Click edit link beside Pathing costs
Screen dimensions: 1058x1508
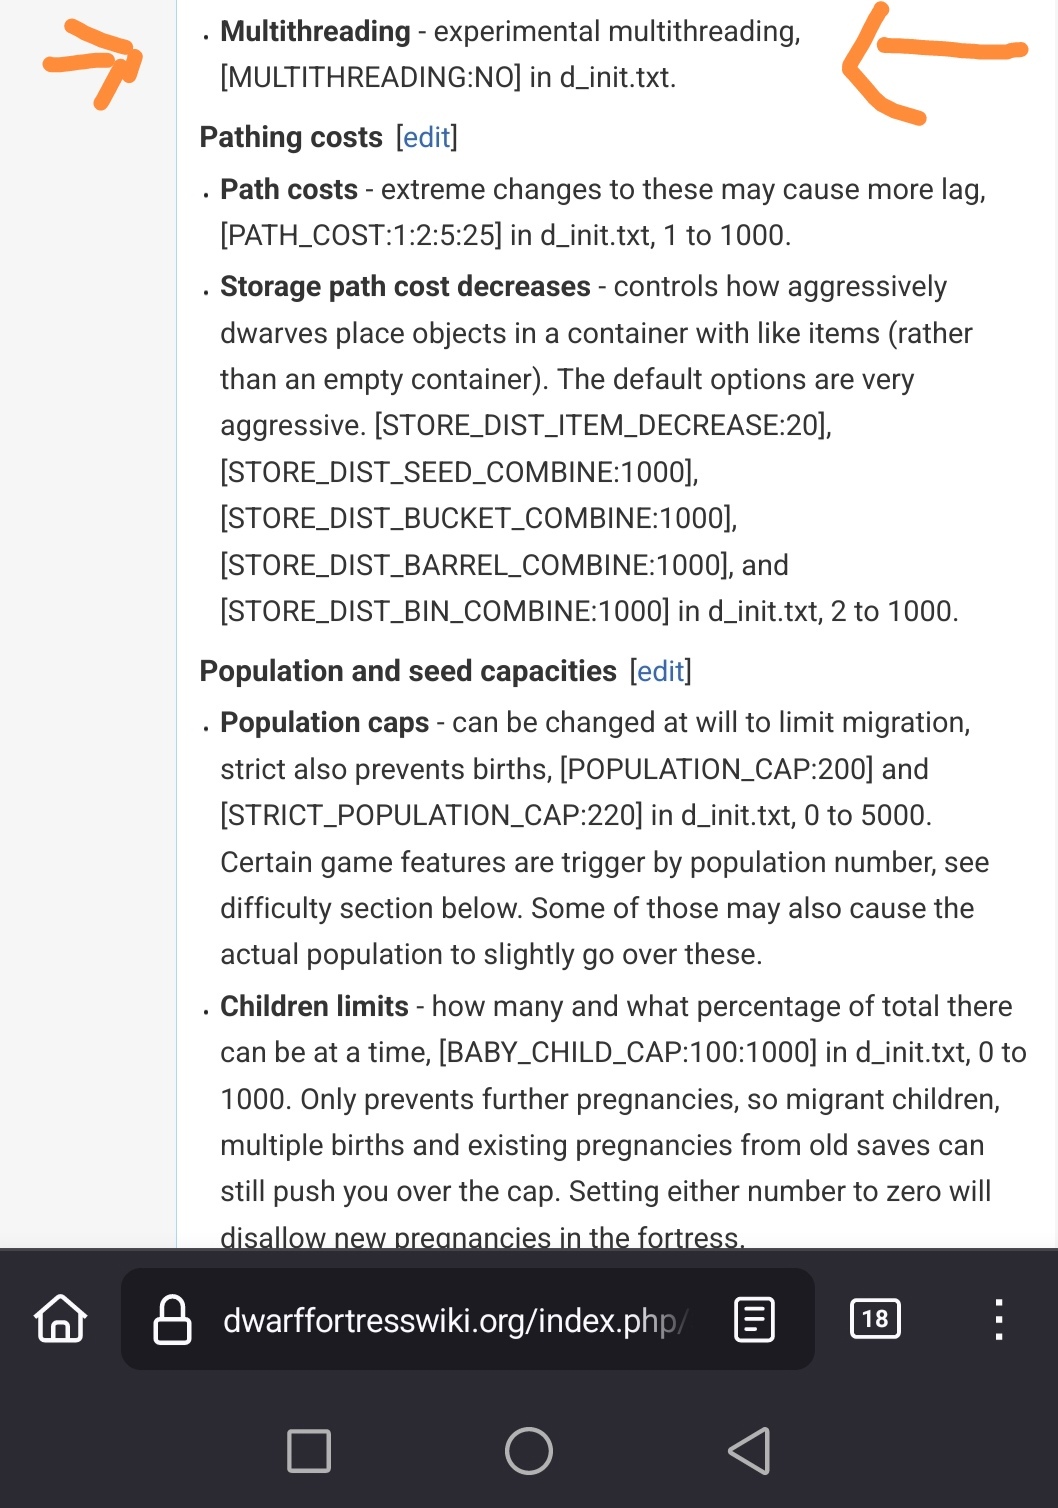(427, 137)
